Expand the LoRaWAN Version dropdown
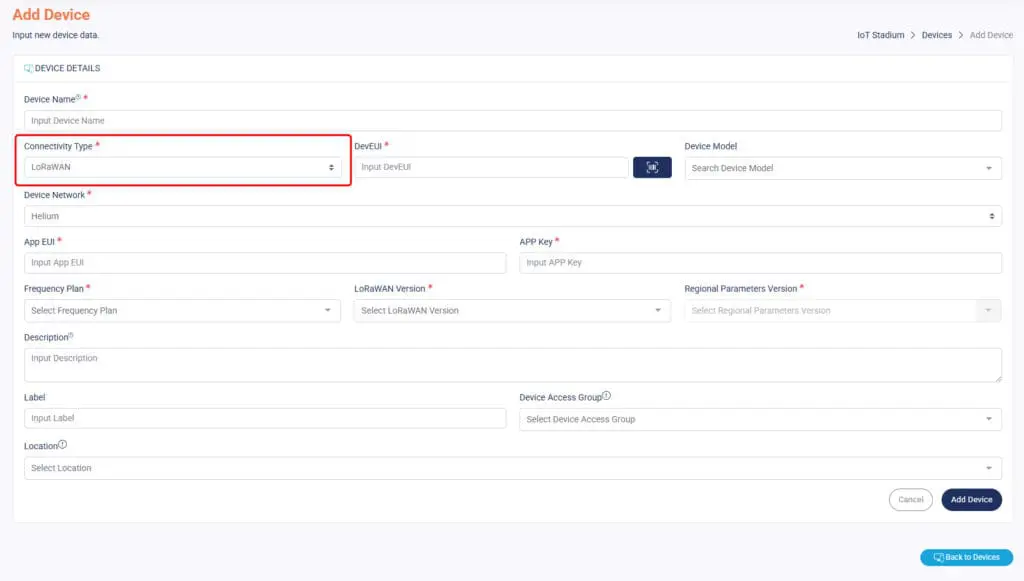Screen dimensions: 1024x581 click(x=512, y=311)
